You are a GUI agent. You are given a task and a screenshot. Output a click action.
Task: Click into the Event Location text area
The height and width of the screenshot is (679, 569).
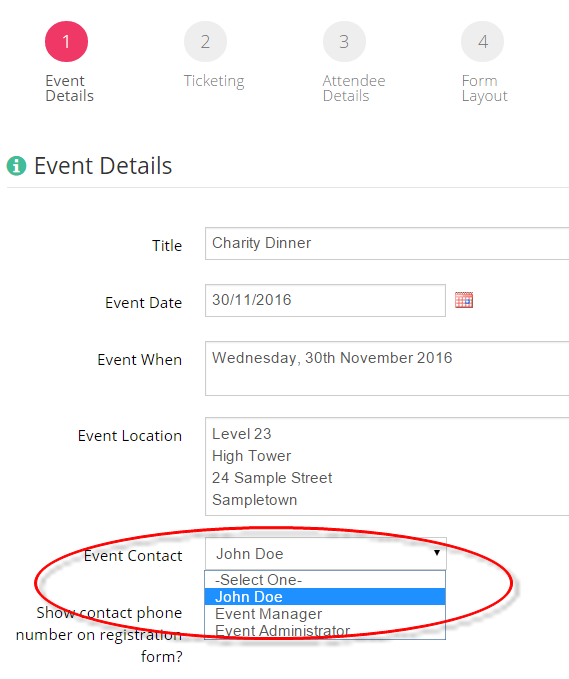(387, 466)
